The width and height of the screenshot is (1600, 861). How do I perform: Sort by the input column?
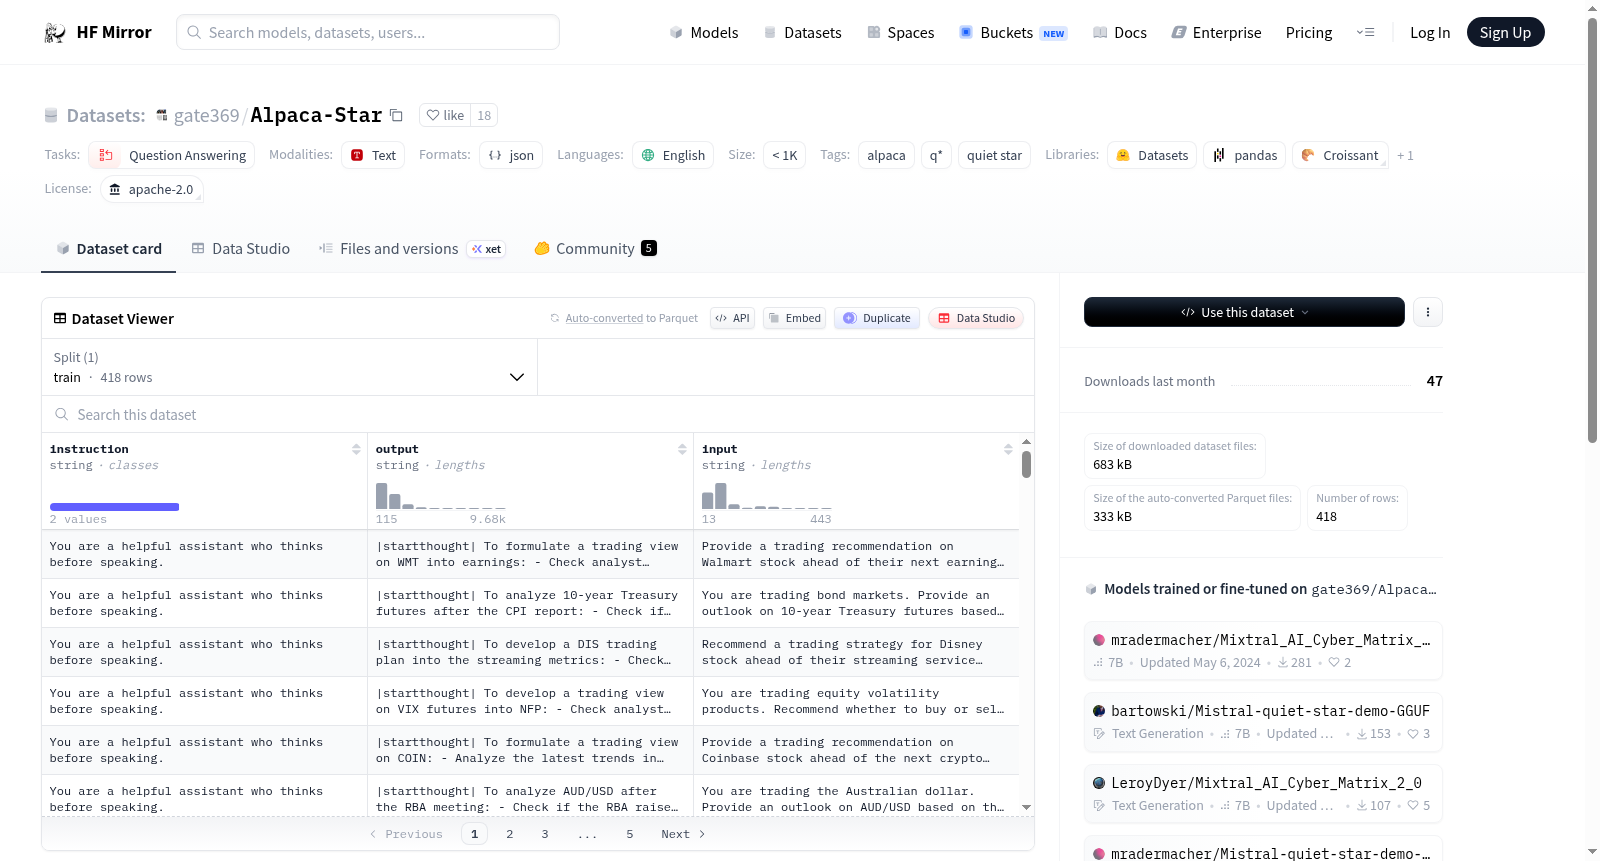tap(1008, 449)
